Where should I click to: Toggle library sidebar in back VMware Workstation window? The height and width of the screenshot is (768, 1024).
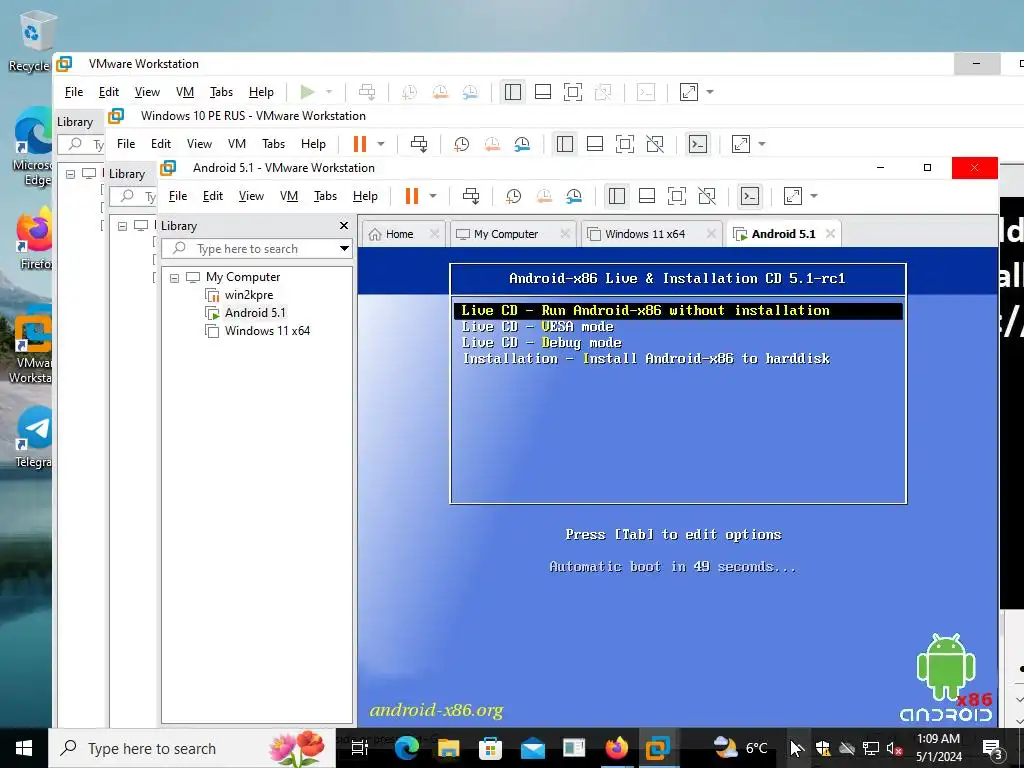click(513, 92)
